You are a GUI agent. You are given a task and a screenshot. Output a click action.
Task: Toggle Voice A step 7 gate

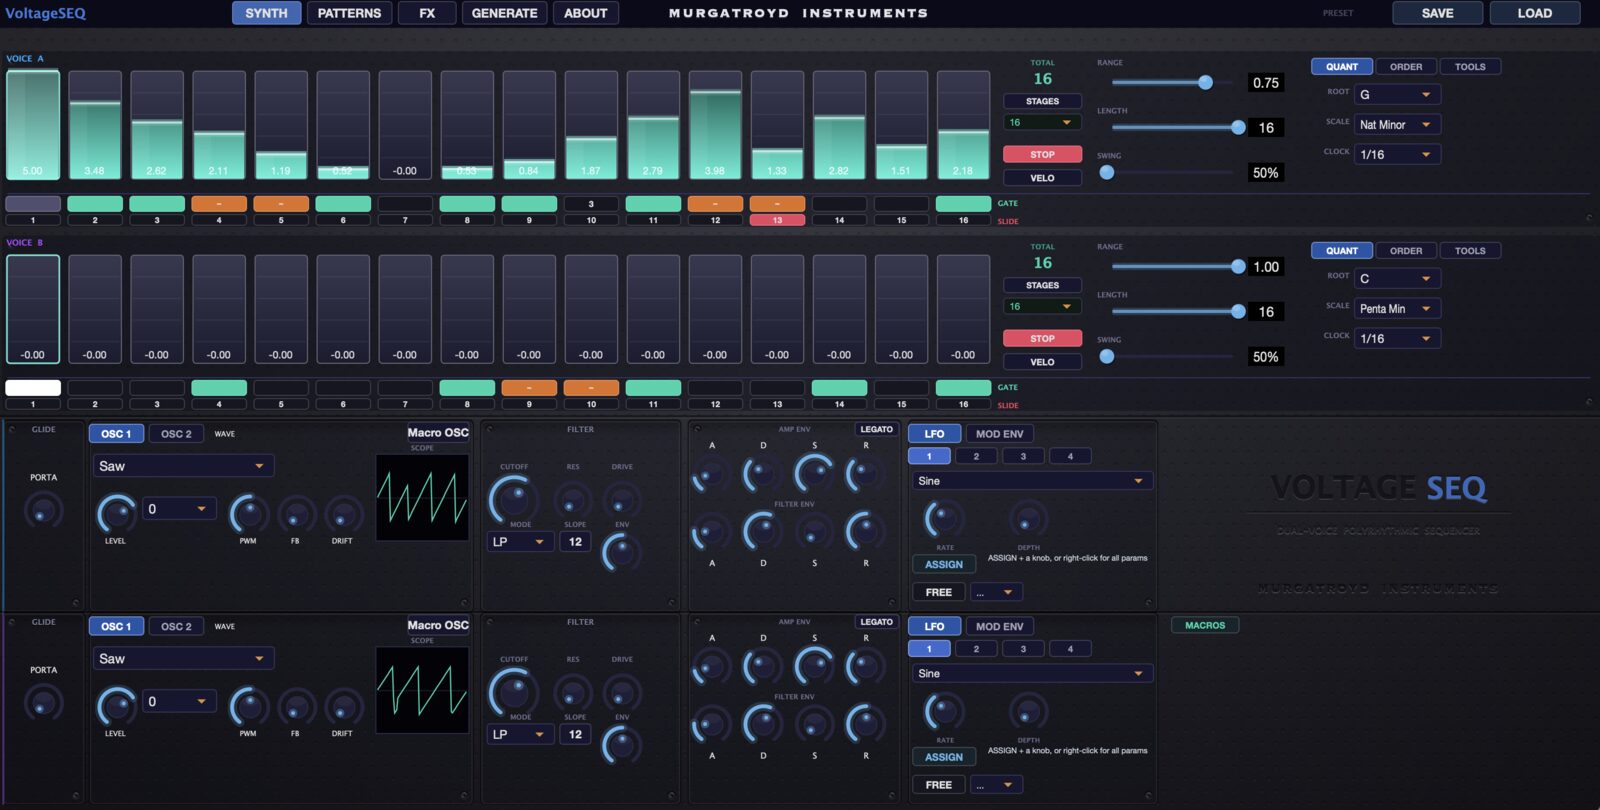pos(405,204)
